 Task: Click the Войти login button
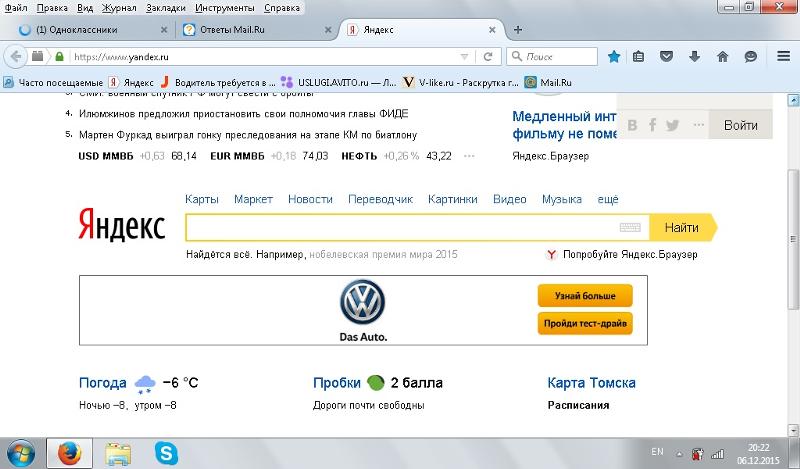click(x=740, y=125)
